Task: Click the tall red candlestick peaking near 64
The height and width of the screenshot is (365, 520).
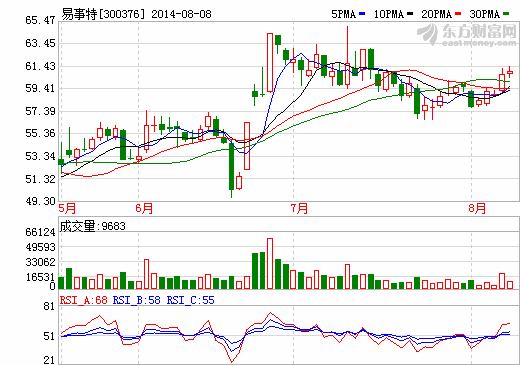Action: [270, 62]
